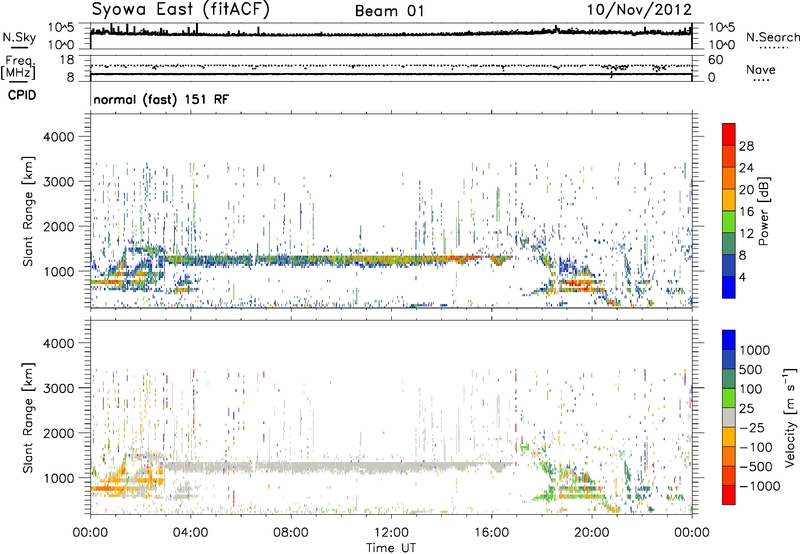This screenshot has width=800, height=554.
Task: Click the "Freq. [MHz]" axis label
Action: [x=18, y=68]
